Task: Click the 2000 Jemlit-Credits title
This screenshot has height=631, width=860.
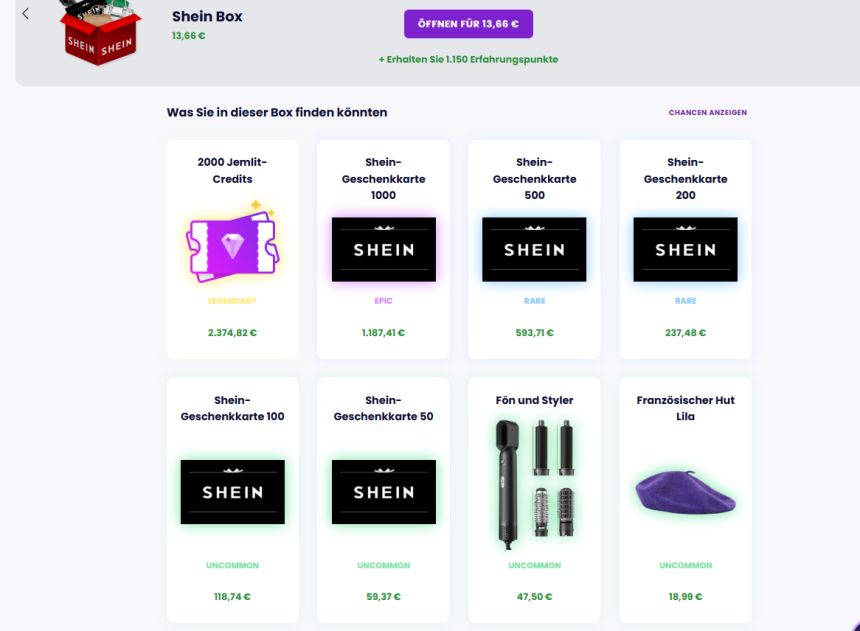Action: pos(232,170)
